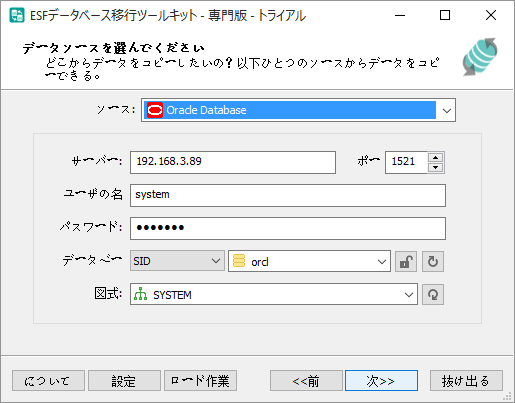The height and width of the screenshot is (403, 515).
Task: Click the サーバー label
Action: (97, 162)
